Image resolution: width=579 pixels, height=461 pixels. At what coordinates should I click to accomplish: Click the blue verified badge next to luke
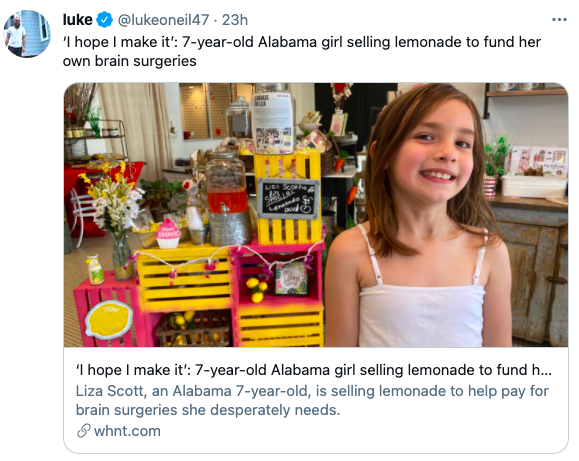click(x=105, y=20)
